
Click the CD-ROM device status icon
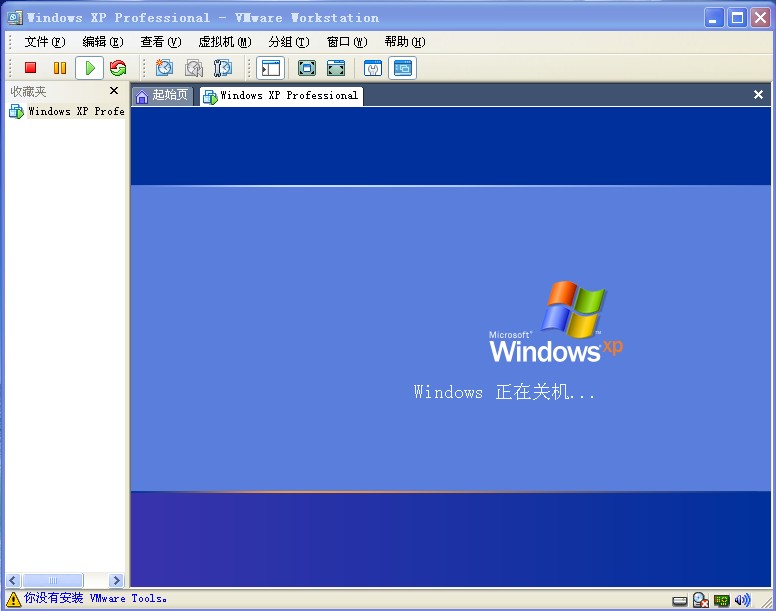pyautogui.click(x=701, y=600)
